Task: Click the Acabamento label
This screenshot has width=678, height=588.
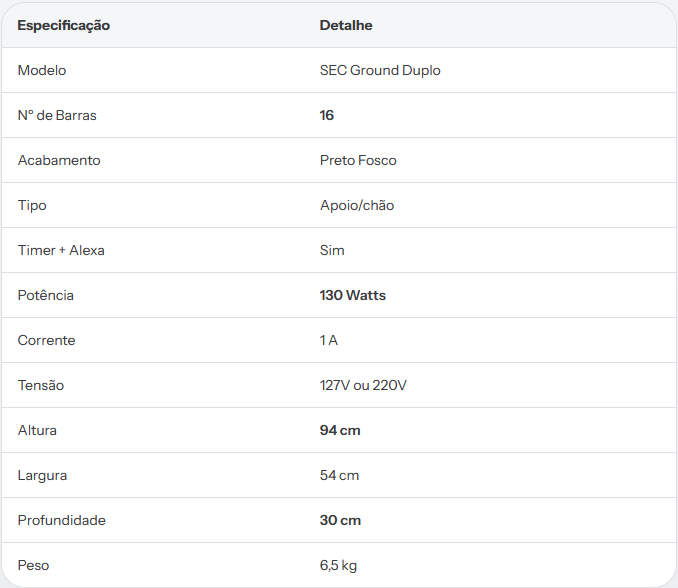Action: [59, 160]
